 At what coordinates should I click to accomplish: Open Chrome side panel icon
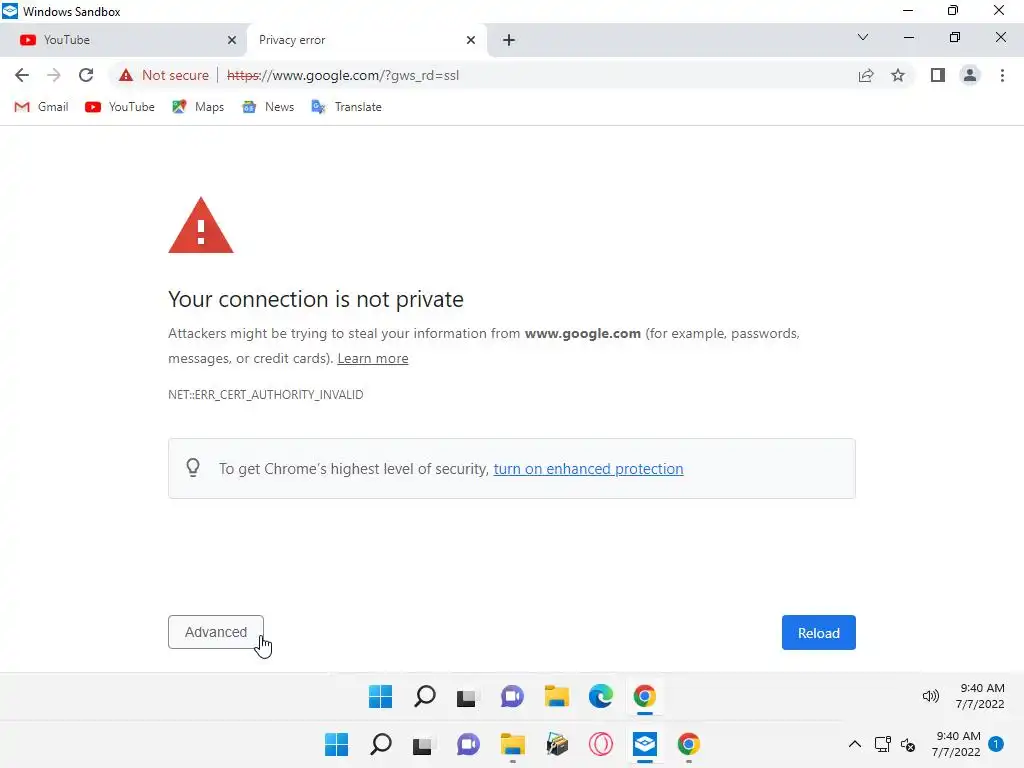[937, 75]
